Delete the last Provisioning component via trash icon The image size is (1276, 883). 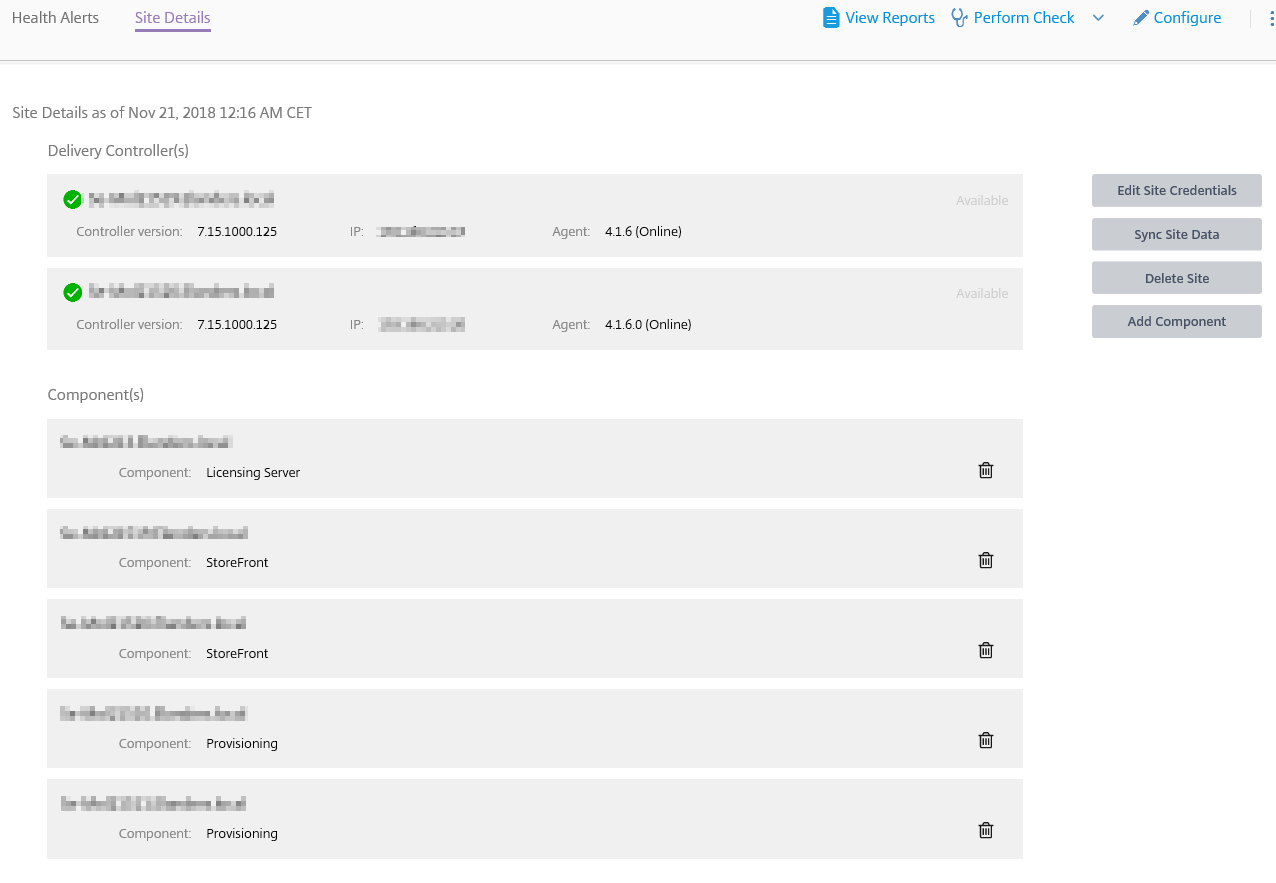coord(985,830)
